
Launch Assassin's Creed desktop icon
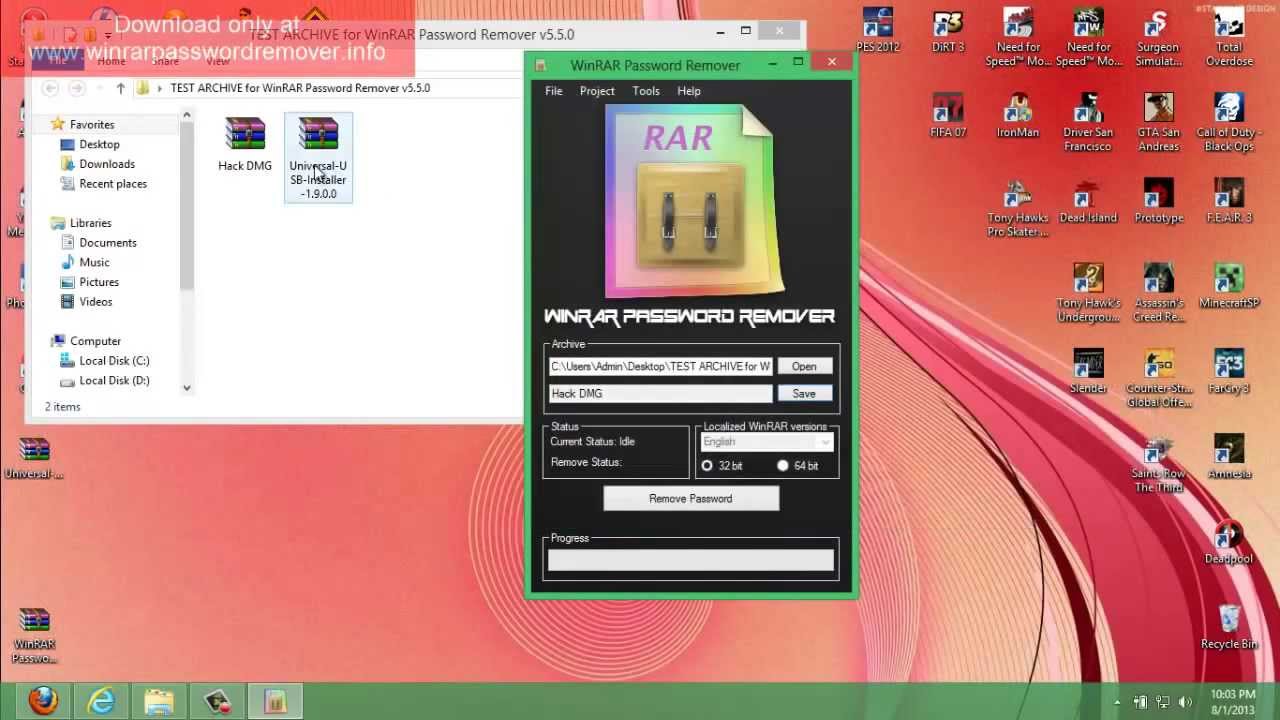(1158, 293)
